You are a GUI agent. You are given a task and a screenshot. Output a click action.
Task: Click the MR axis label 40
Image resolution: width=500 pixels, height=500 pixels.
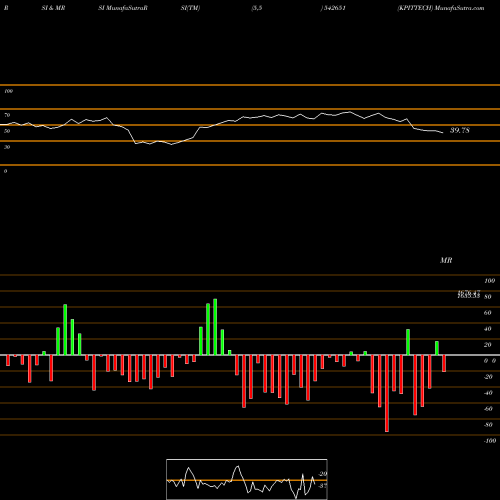[x=488, y=329]
